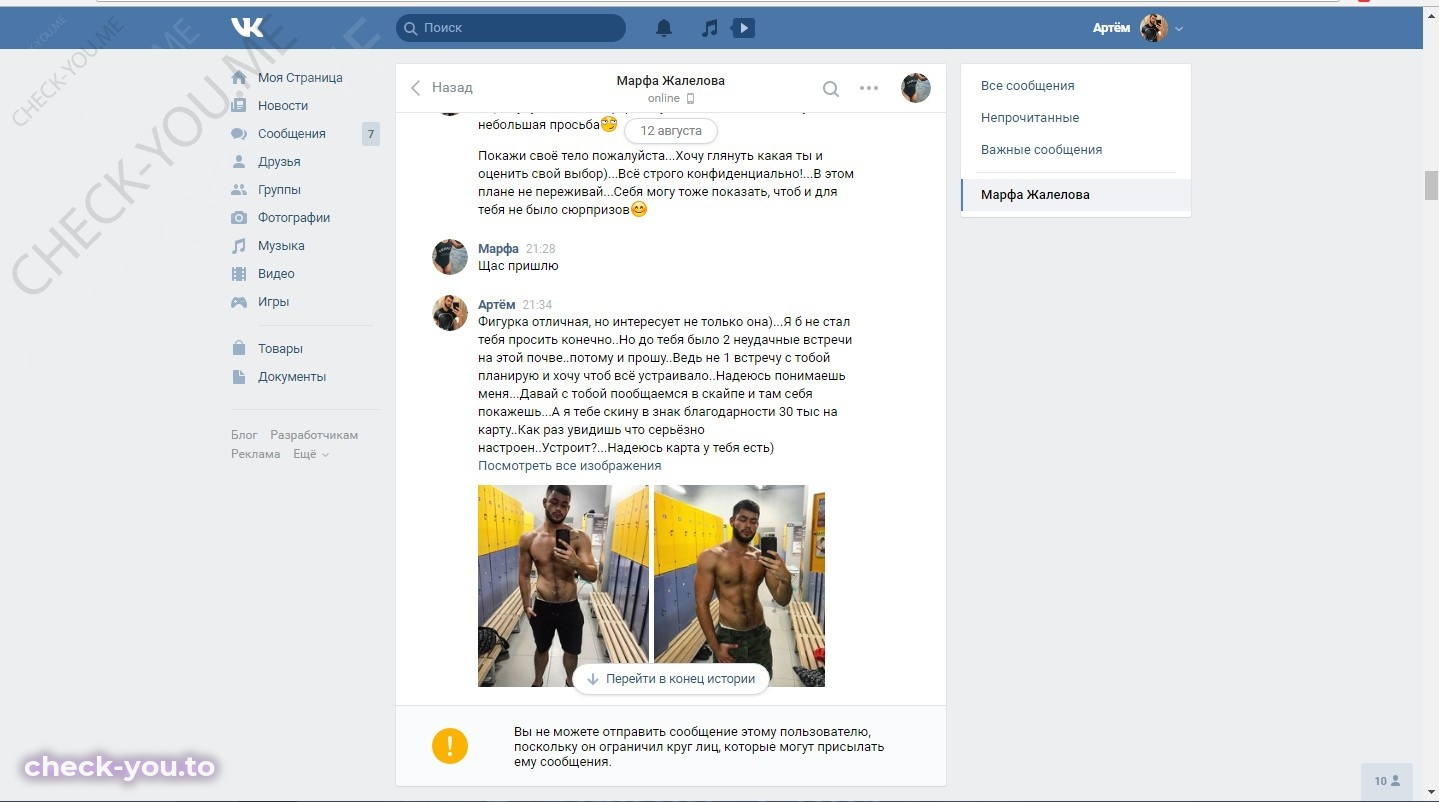1439x802 pixels.
Task: Click Артём's avatar next to his message
Action: [450, 313]
